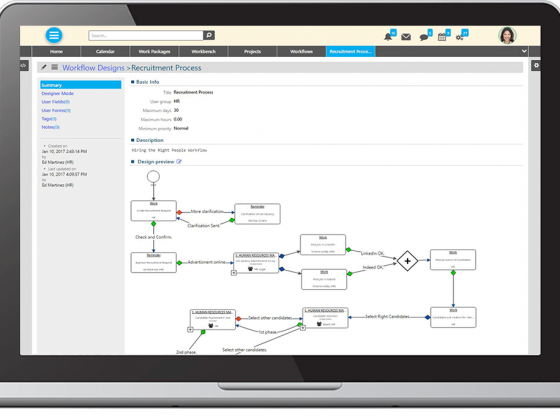Select the Post job in LinkedIn node
560x420 pixels.
pyautogui.click(x=323, y=245)
